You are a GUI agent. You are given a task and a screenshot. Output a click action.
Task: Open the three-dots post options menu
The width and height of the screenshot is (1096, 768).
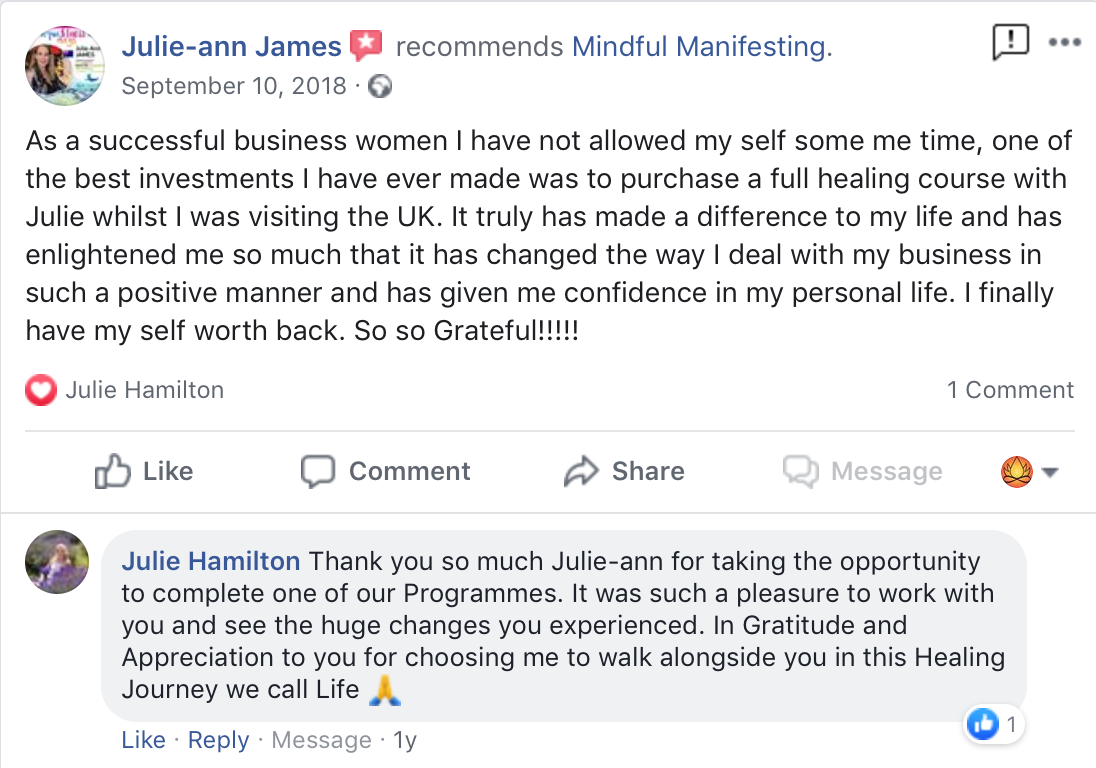(x=1064, y=43)
